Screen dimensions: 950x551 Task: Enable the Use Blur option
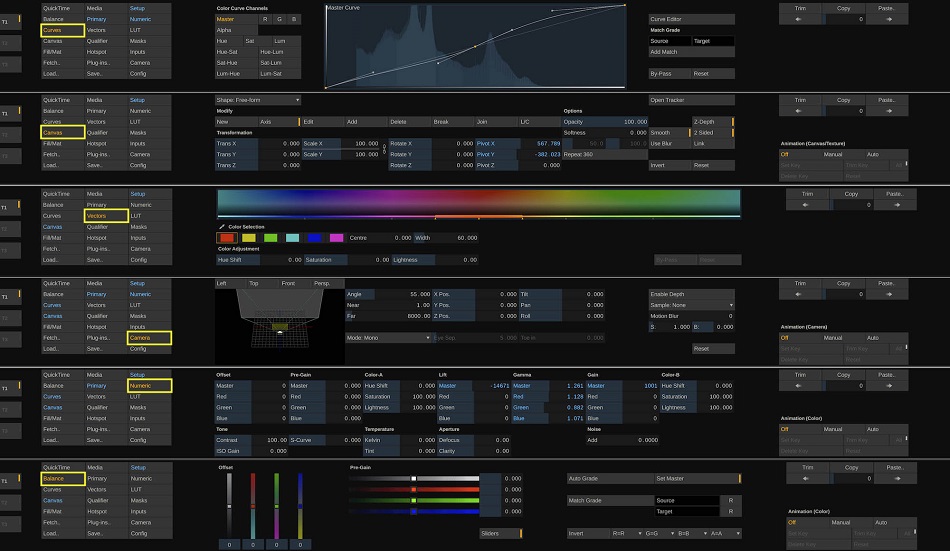point(669,144)
